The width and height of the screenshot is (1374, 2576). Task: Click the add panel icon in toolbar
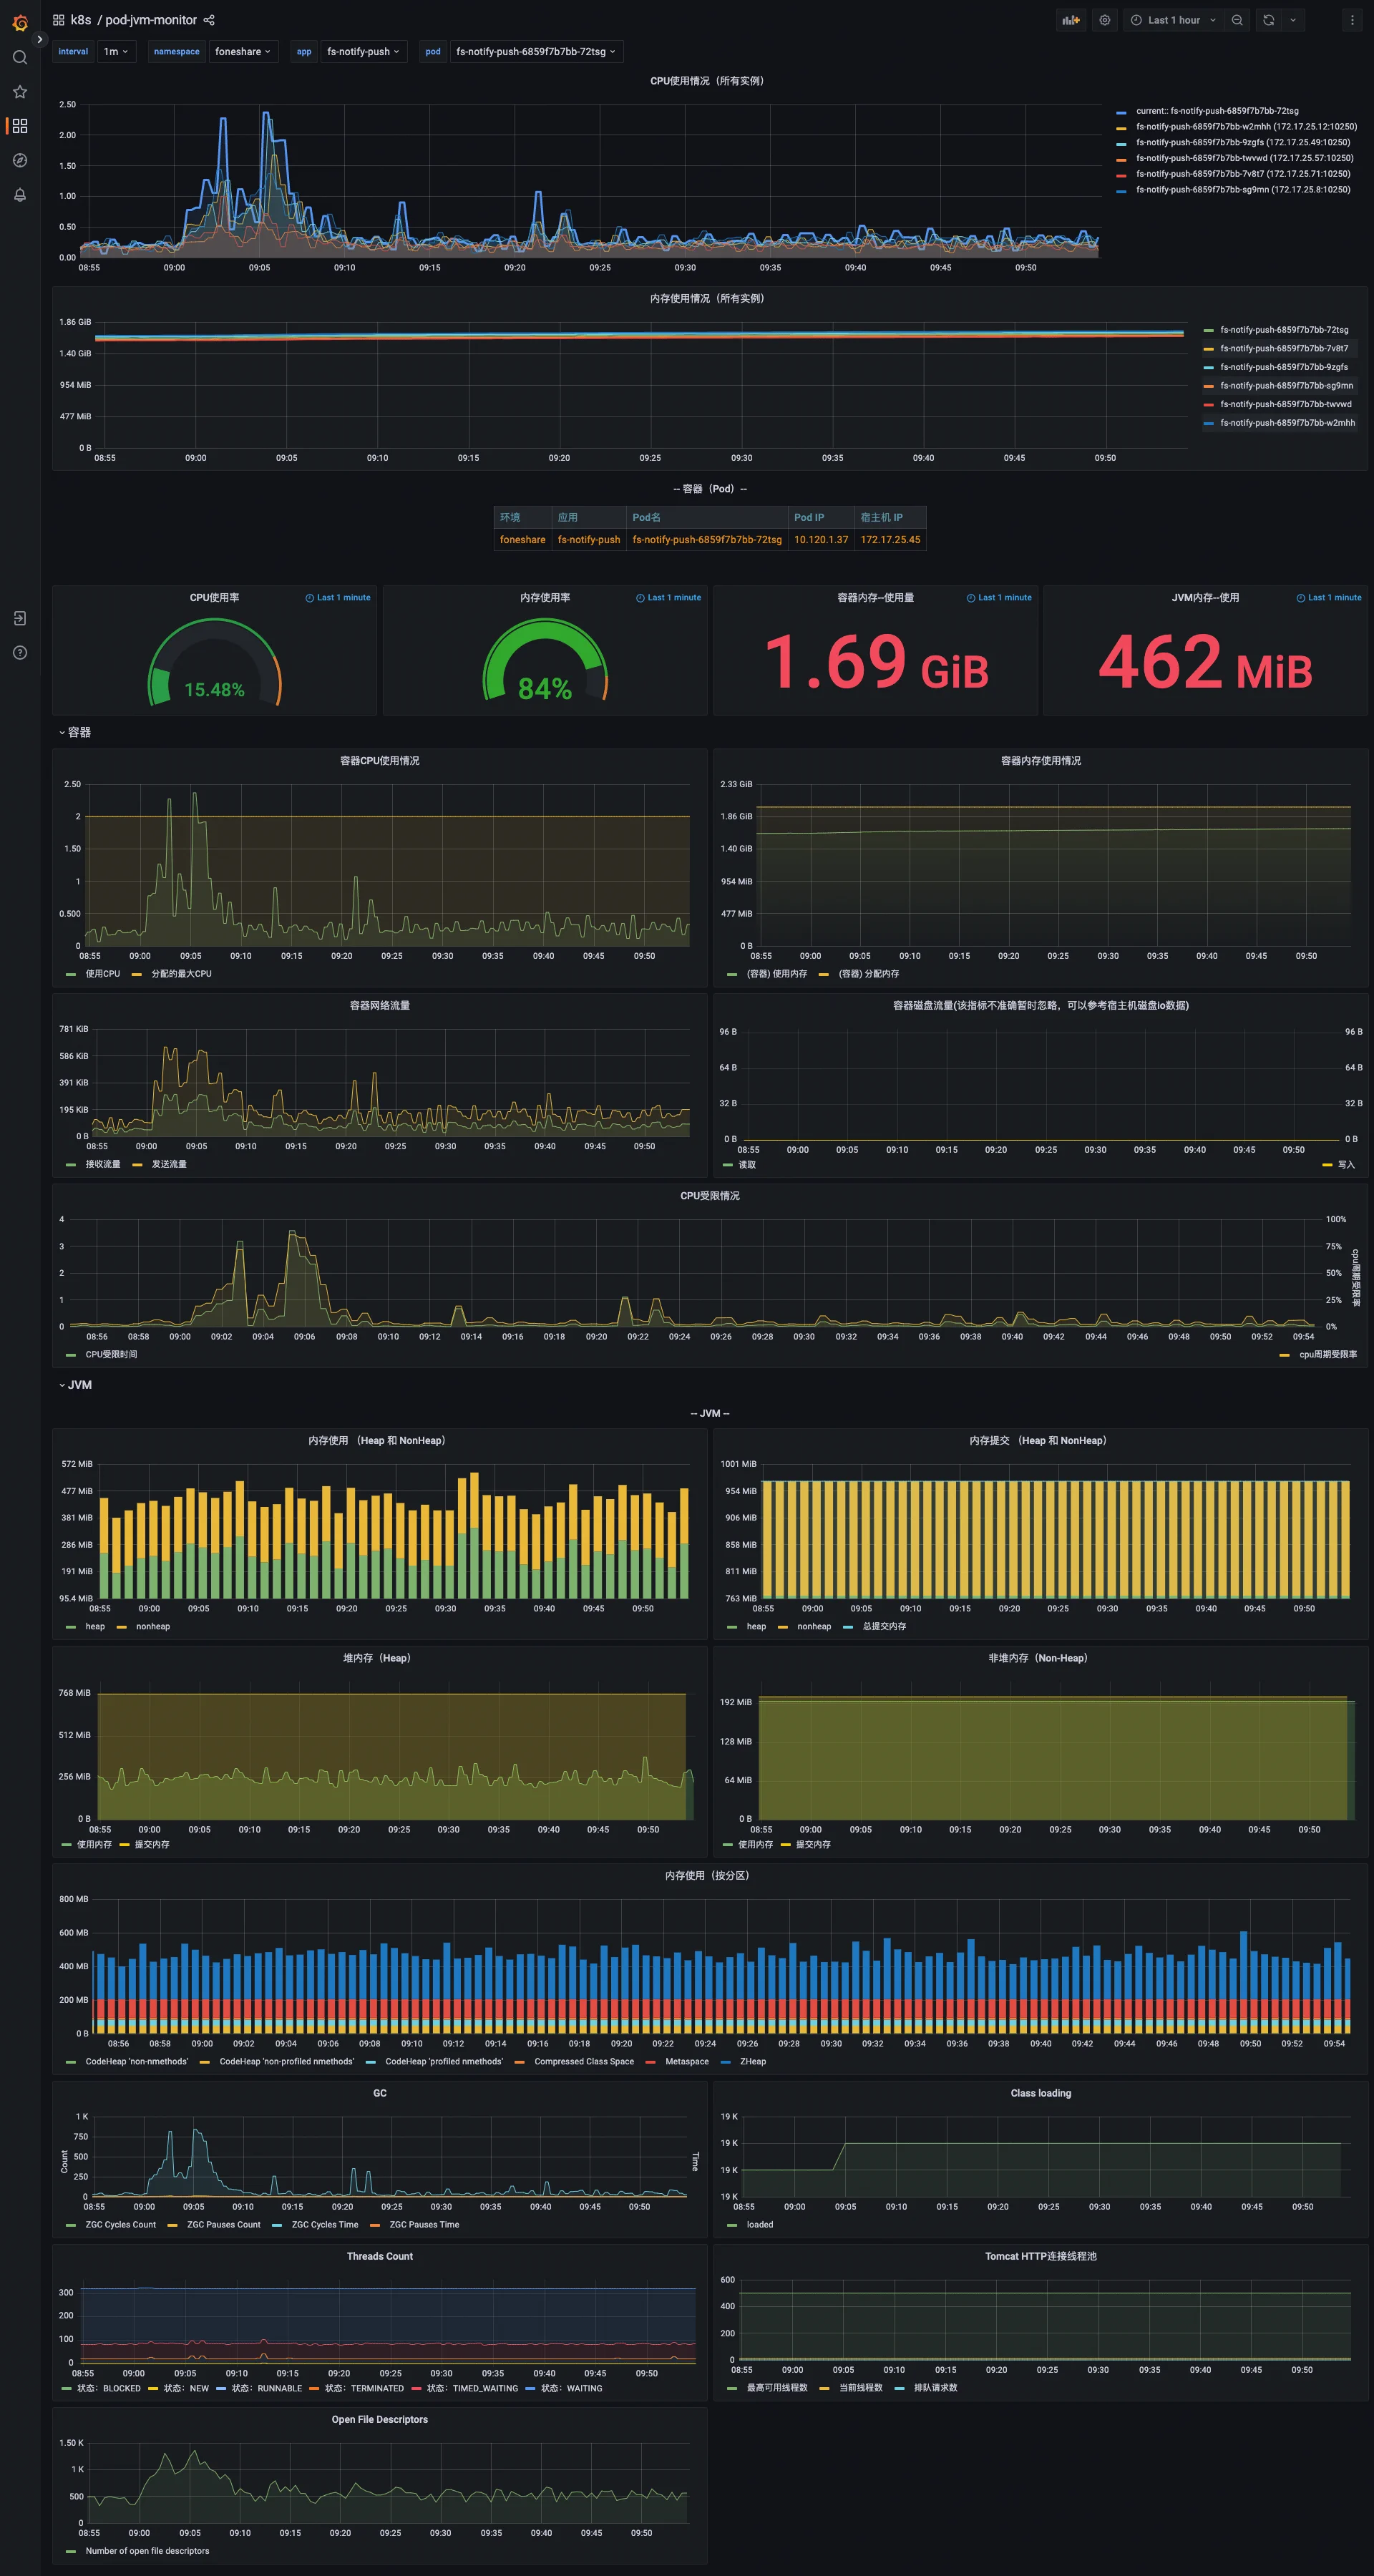click(x=1070, y=19)
